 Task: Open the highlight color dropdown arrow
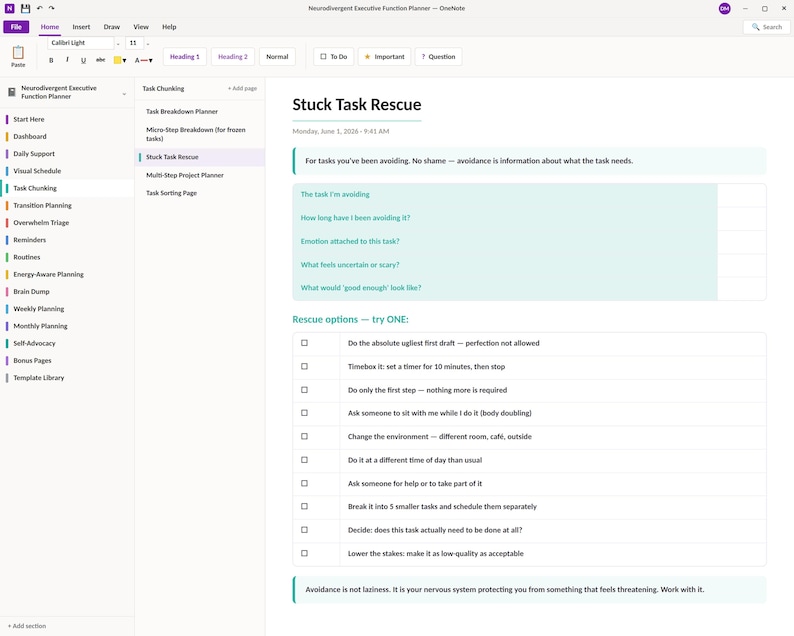coord(125,61)
